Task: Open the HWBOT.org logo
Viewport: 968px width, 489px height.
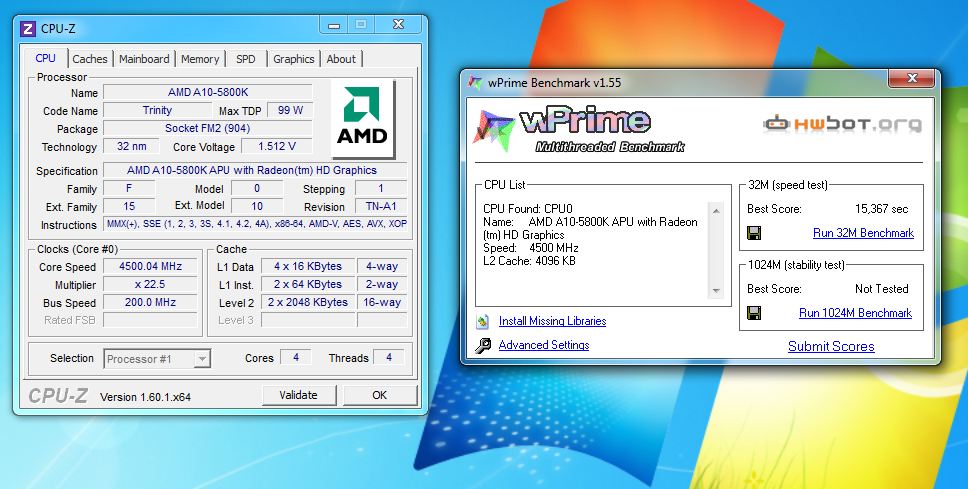Action: tap(843, 123)
